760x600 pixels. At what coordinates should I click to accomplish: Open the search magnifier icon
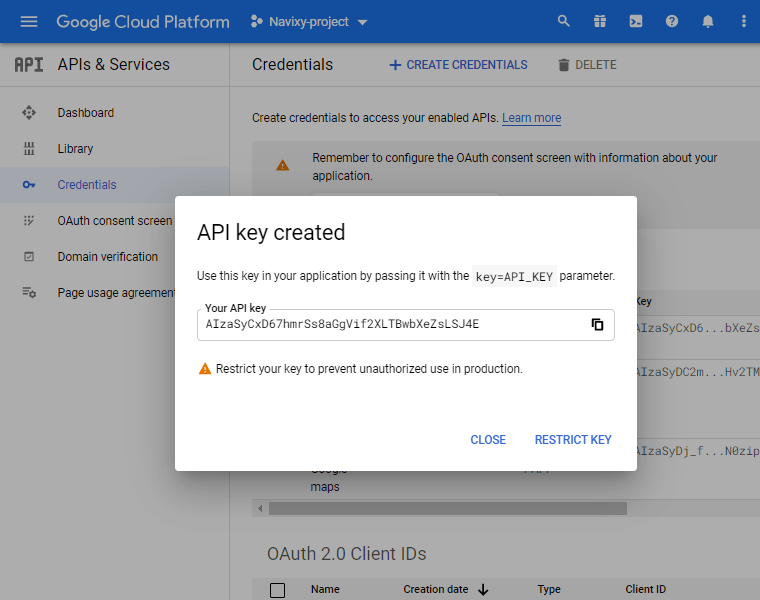tap(563, 21)
